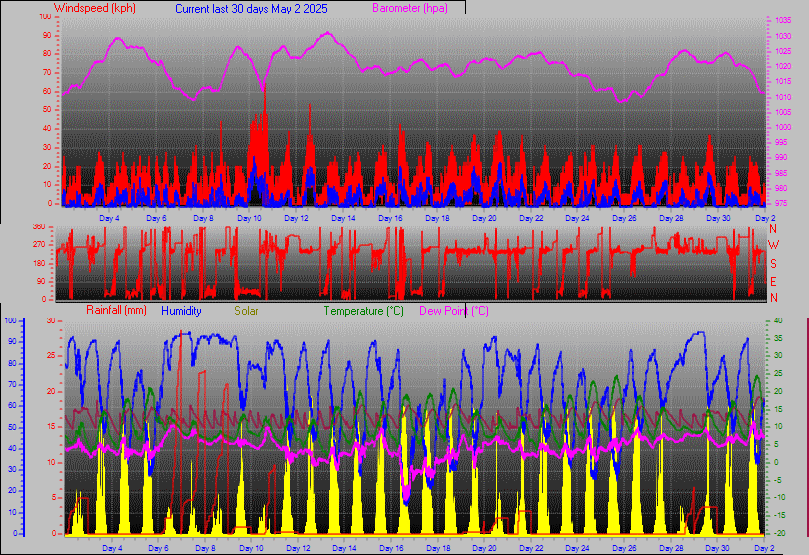The height and width of the screenshot is (555, 809).
Task: Select '-15' on the green temperature axis
Action: (x=778, y=515)
